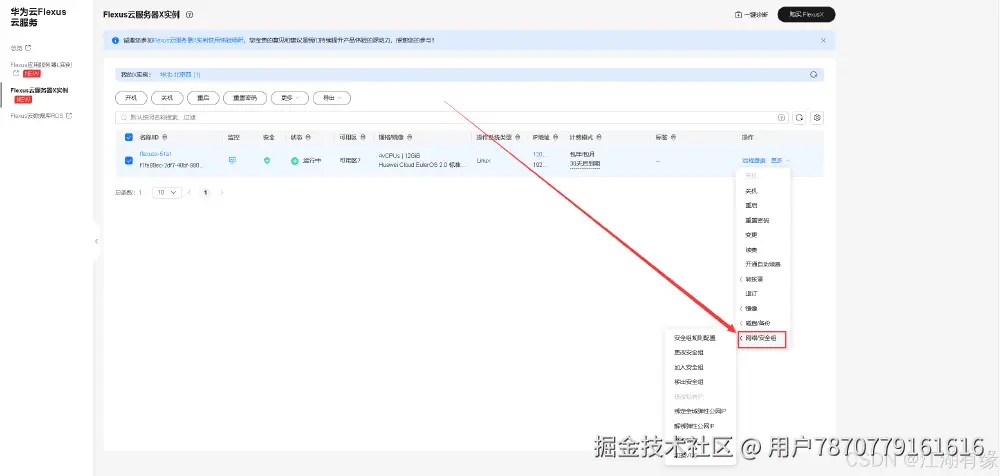Click external-link icon next to 总览

28,48
